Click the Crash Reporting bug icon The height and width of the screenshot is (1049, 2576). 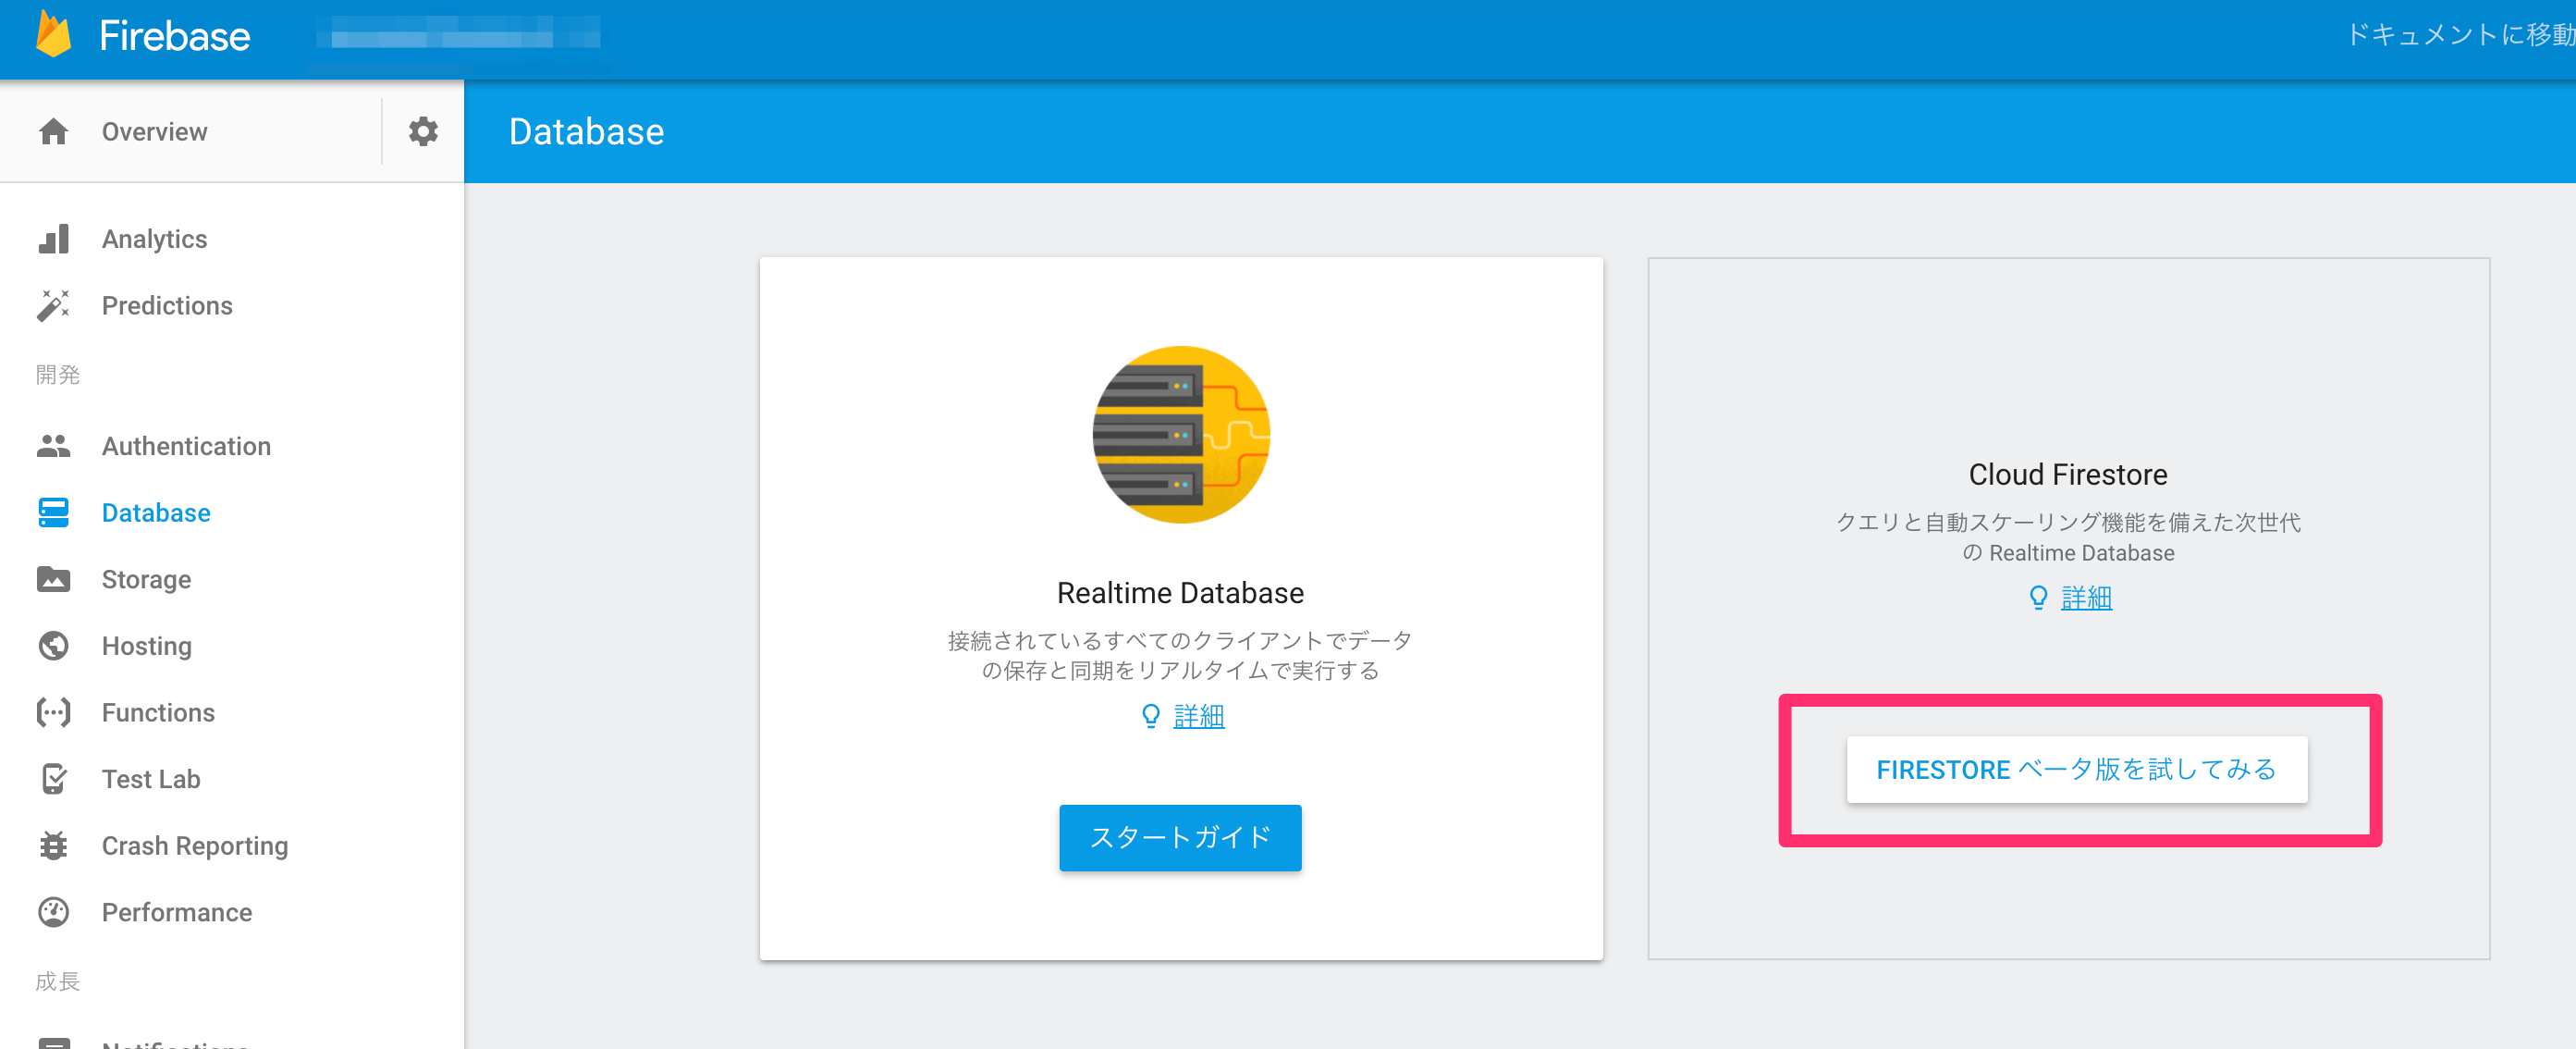53,845
